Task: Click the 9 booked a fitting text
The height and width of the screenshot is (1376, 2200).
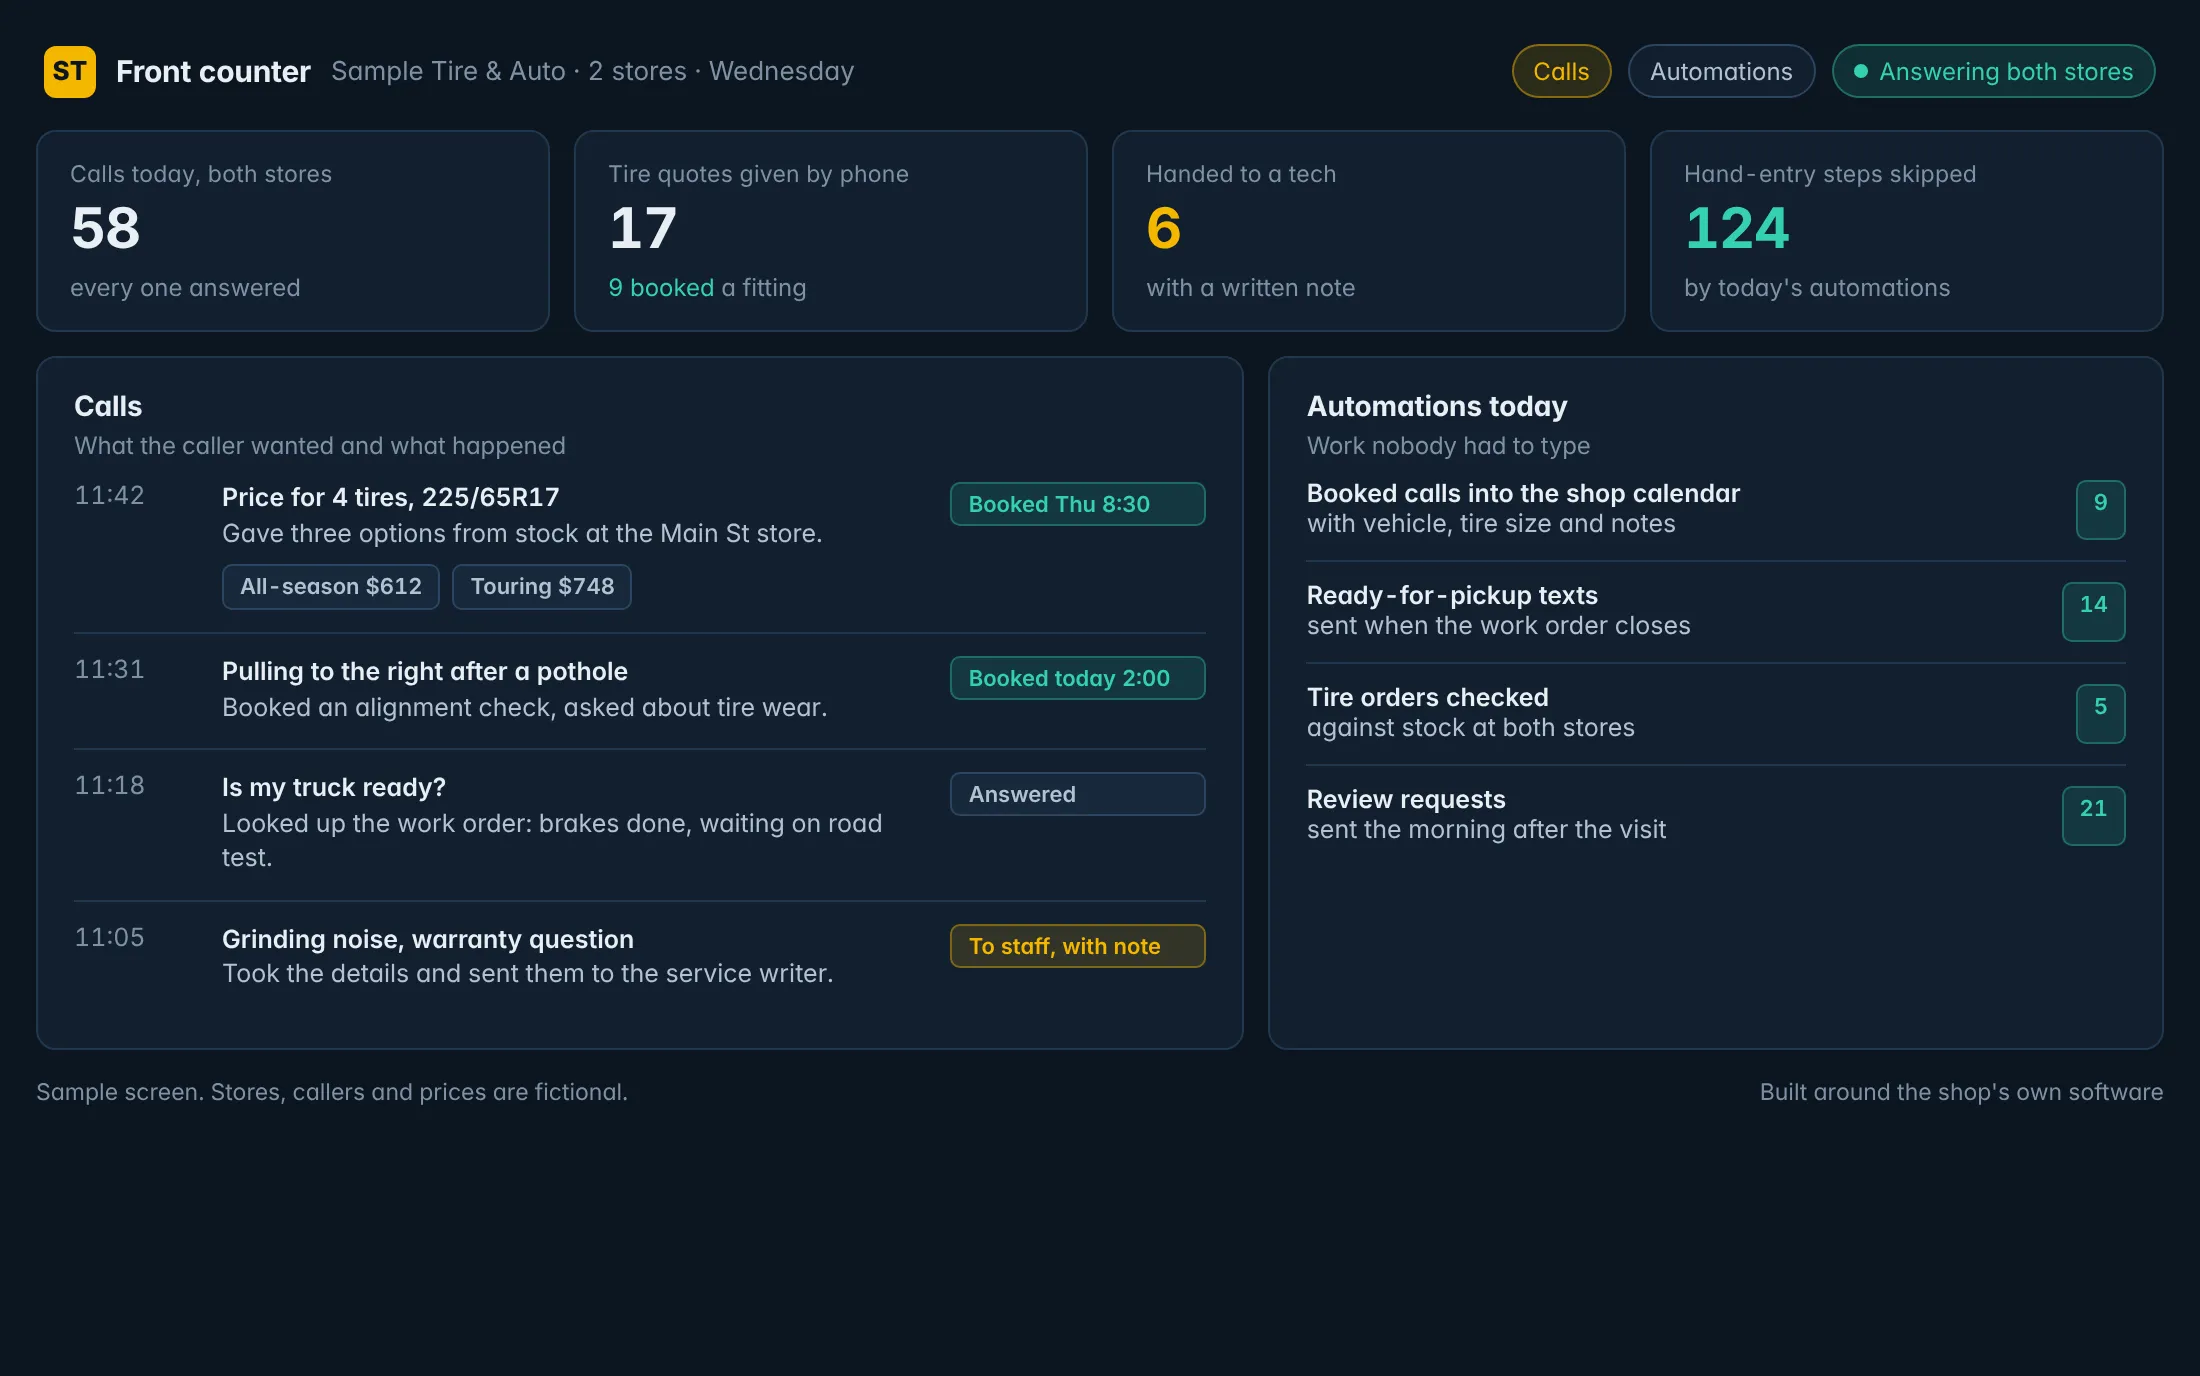Action: point(707,288)
